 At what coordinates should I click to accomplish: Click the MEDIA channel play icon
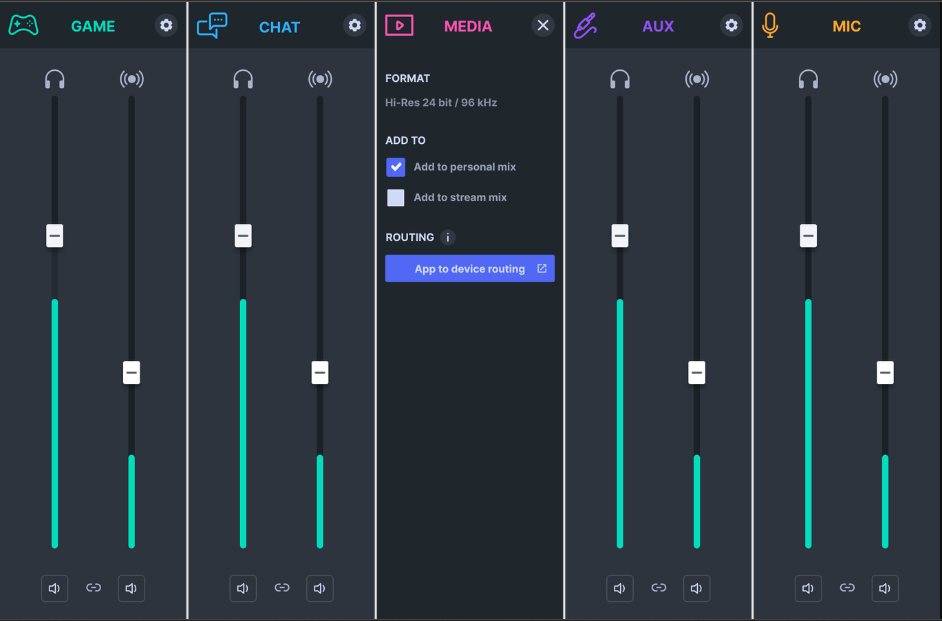[x=399, y=24]
